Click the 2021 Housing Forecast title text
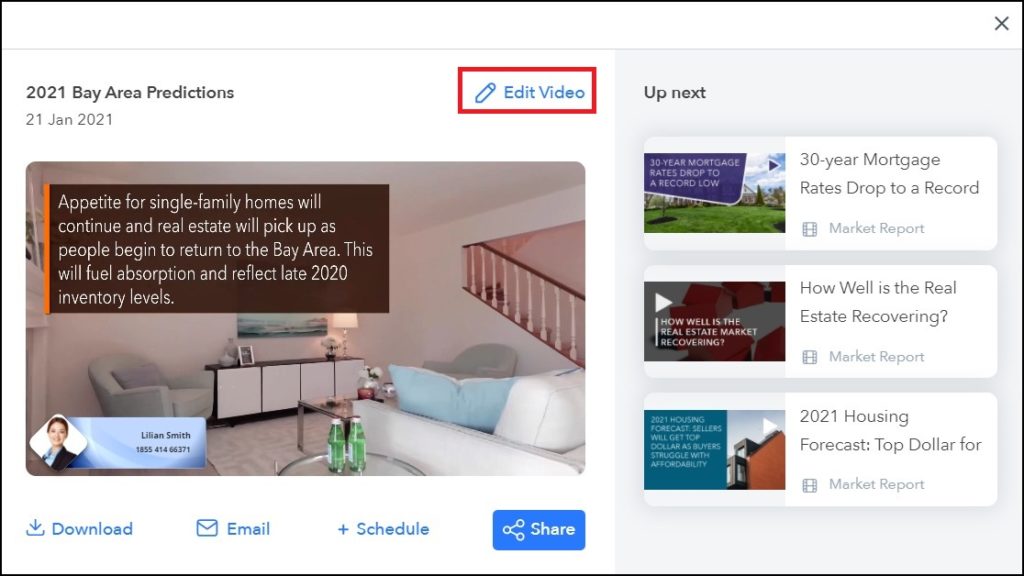Viewport: 1024px width, 576px height. click(x=890, y=430)
